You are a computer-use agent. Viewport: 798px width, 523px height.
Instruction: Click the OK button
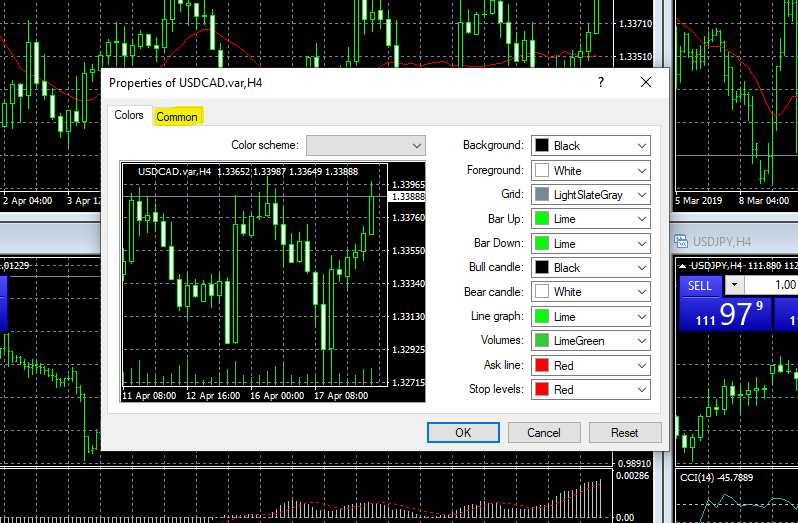pyautogui.click(x=463, y=432)
